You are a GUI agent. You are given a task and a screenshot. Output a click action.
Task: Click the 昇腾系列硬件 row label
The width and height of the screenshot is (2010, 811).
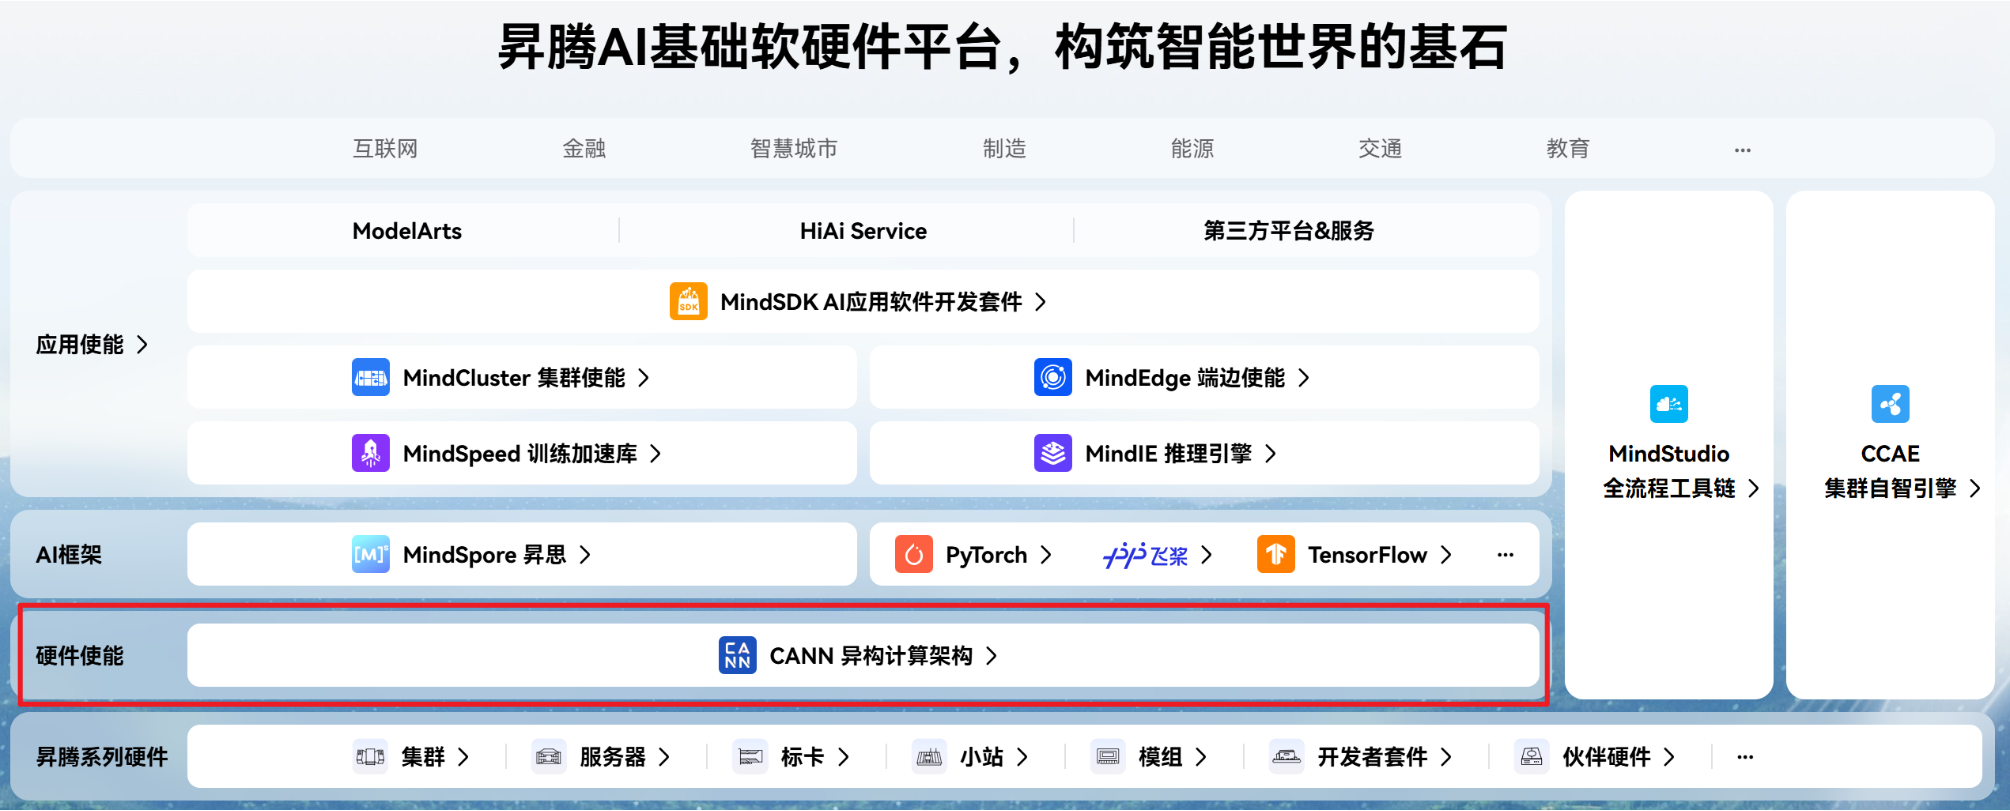click(102, 757)
